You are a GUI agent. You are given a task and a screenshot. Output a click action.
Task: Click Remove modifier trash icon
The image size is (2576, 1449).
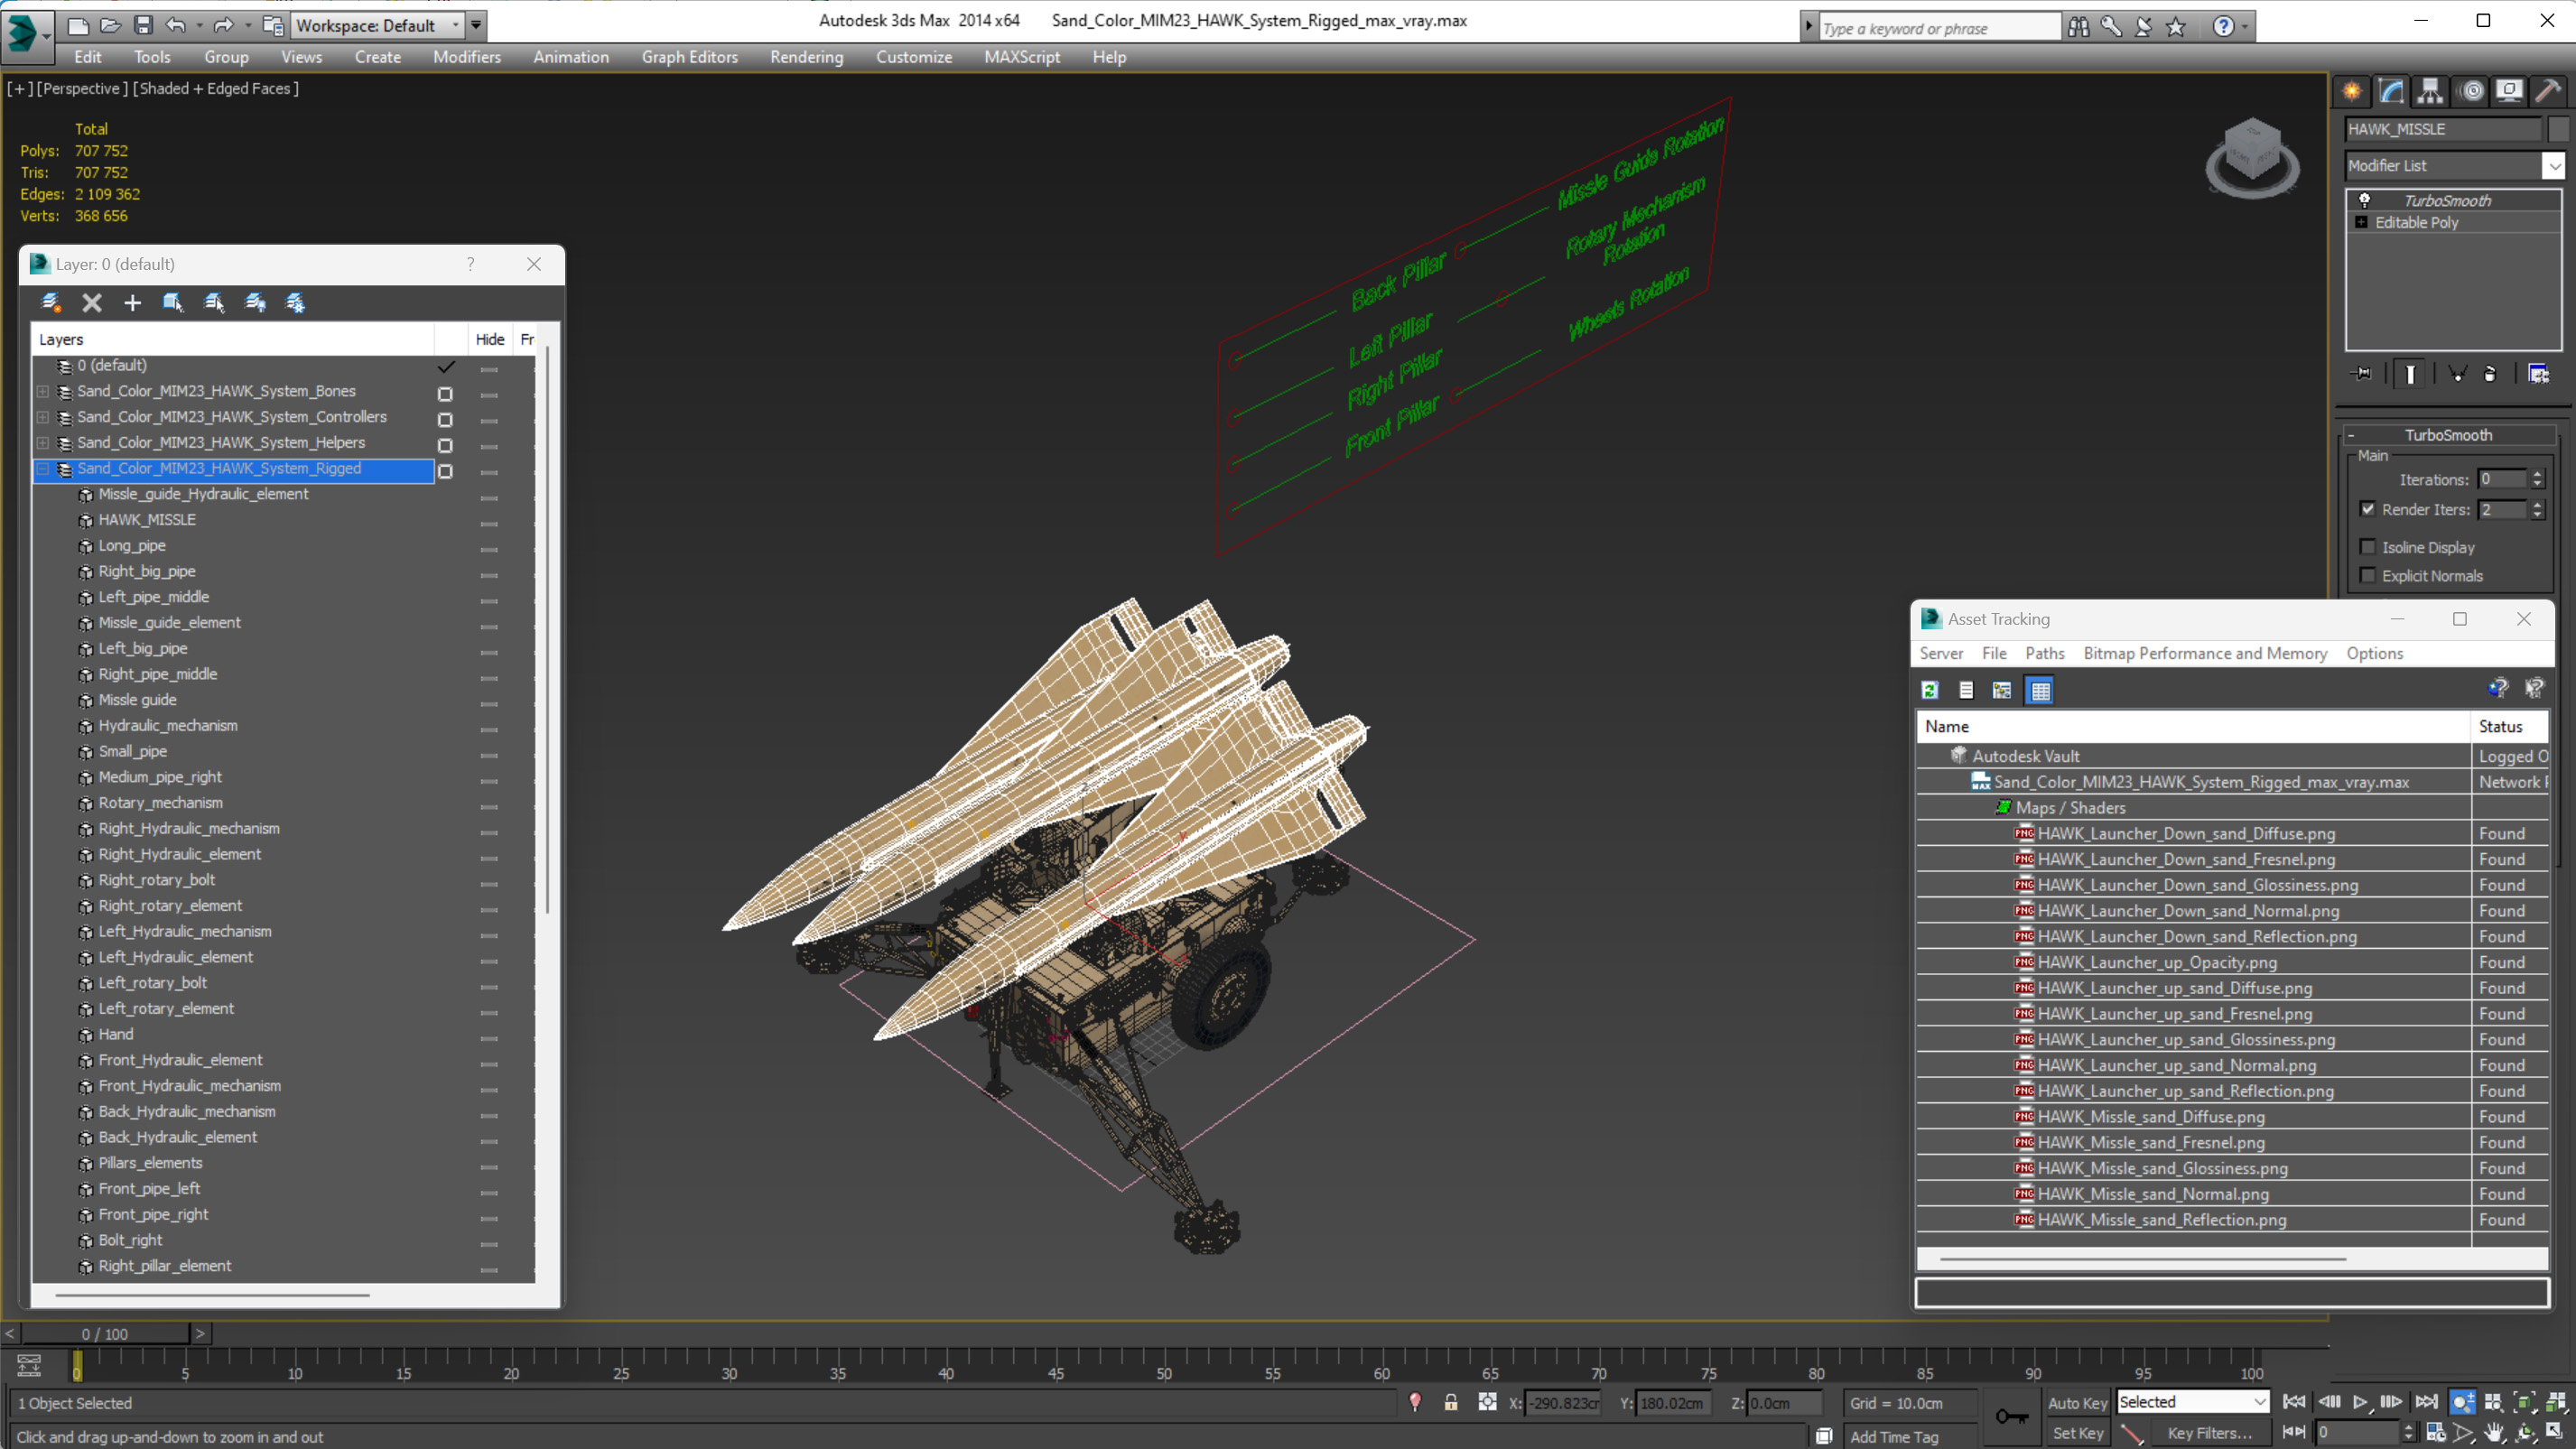pos(2490,374)
